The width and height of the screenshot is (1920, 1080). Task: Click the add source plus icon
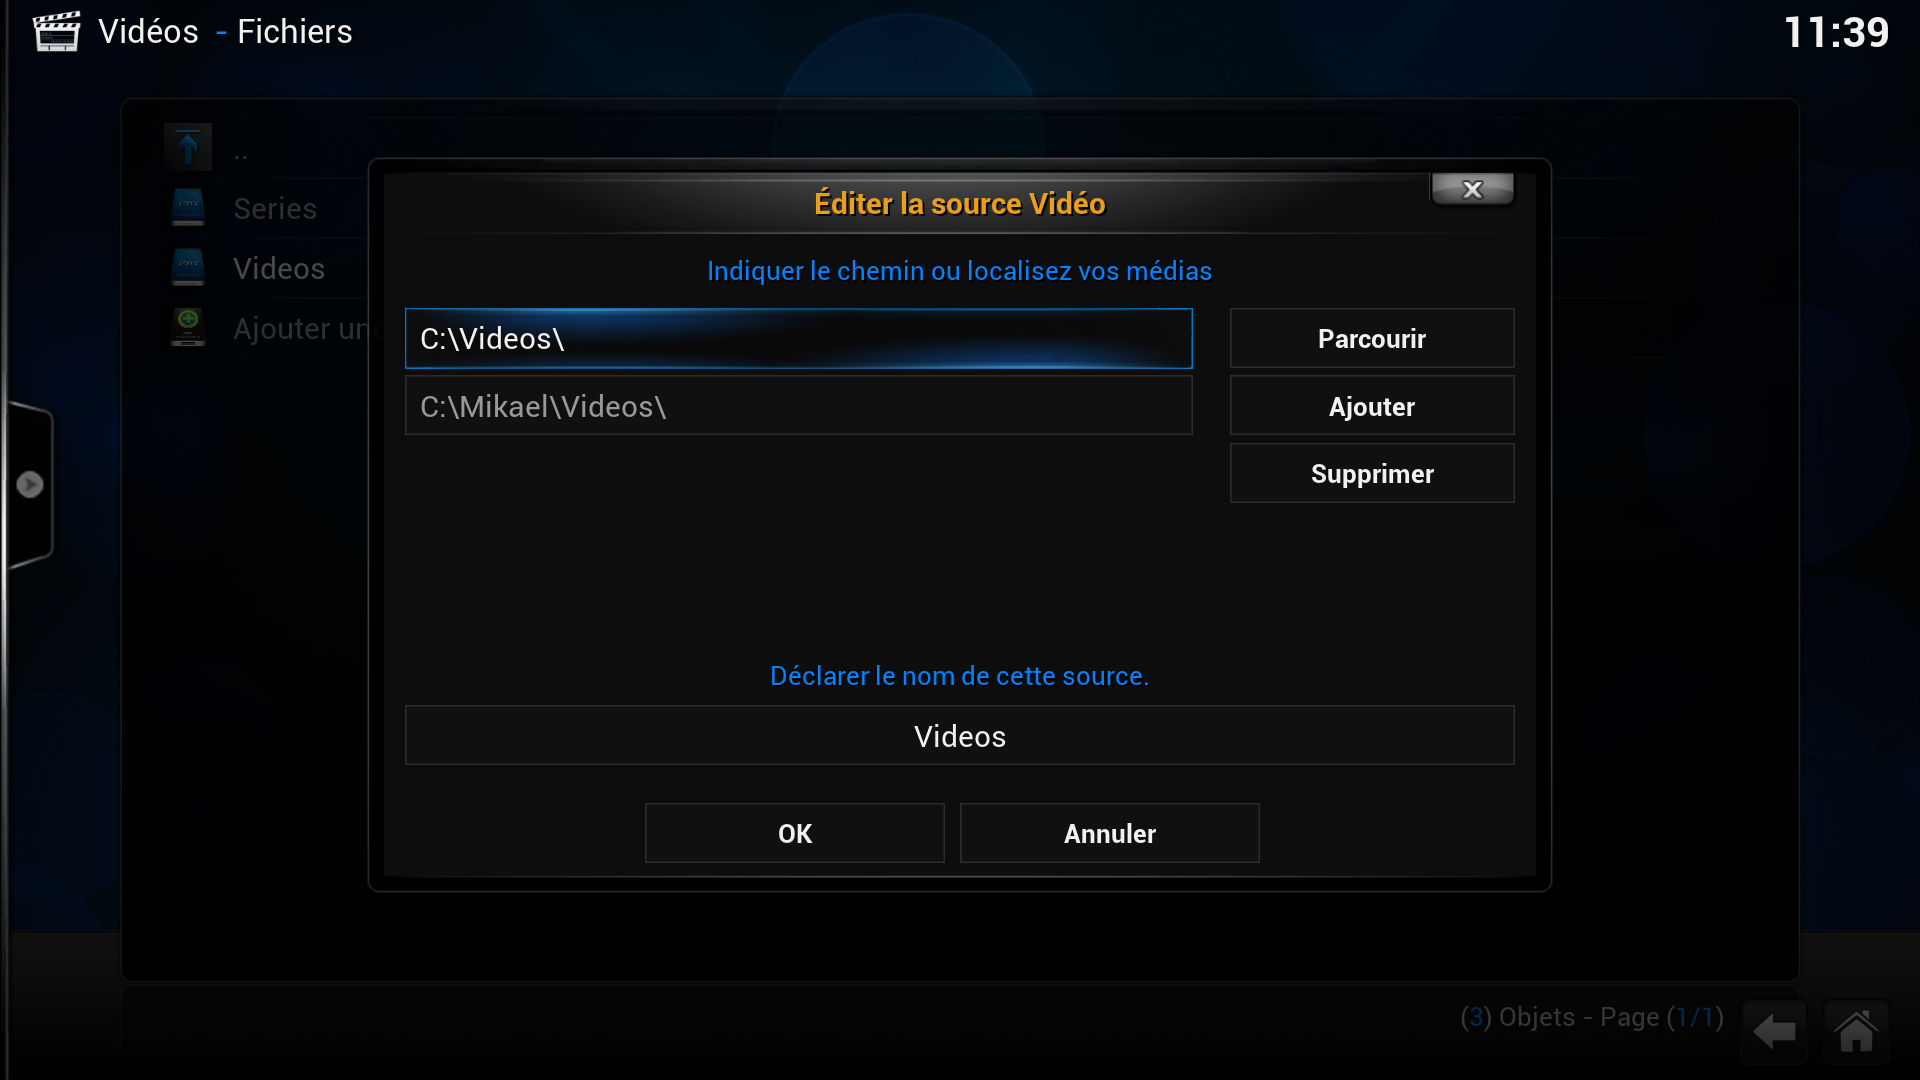pos(188,327)
